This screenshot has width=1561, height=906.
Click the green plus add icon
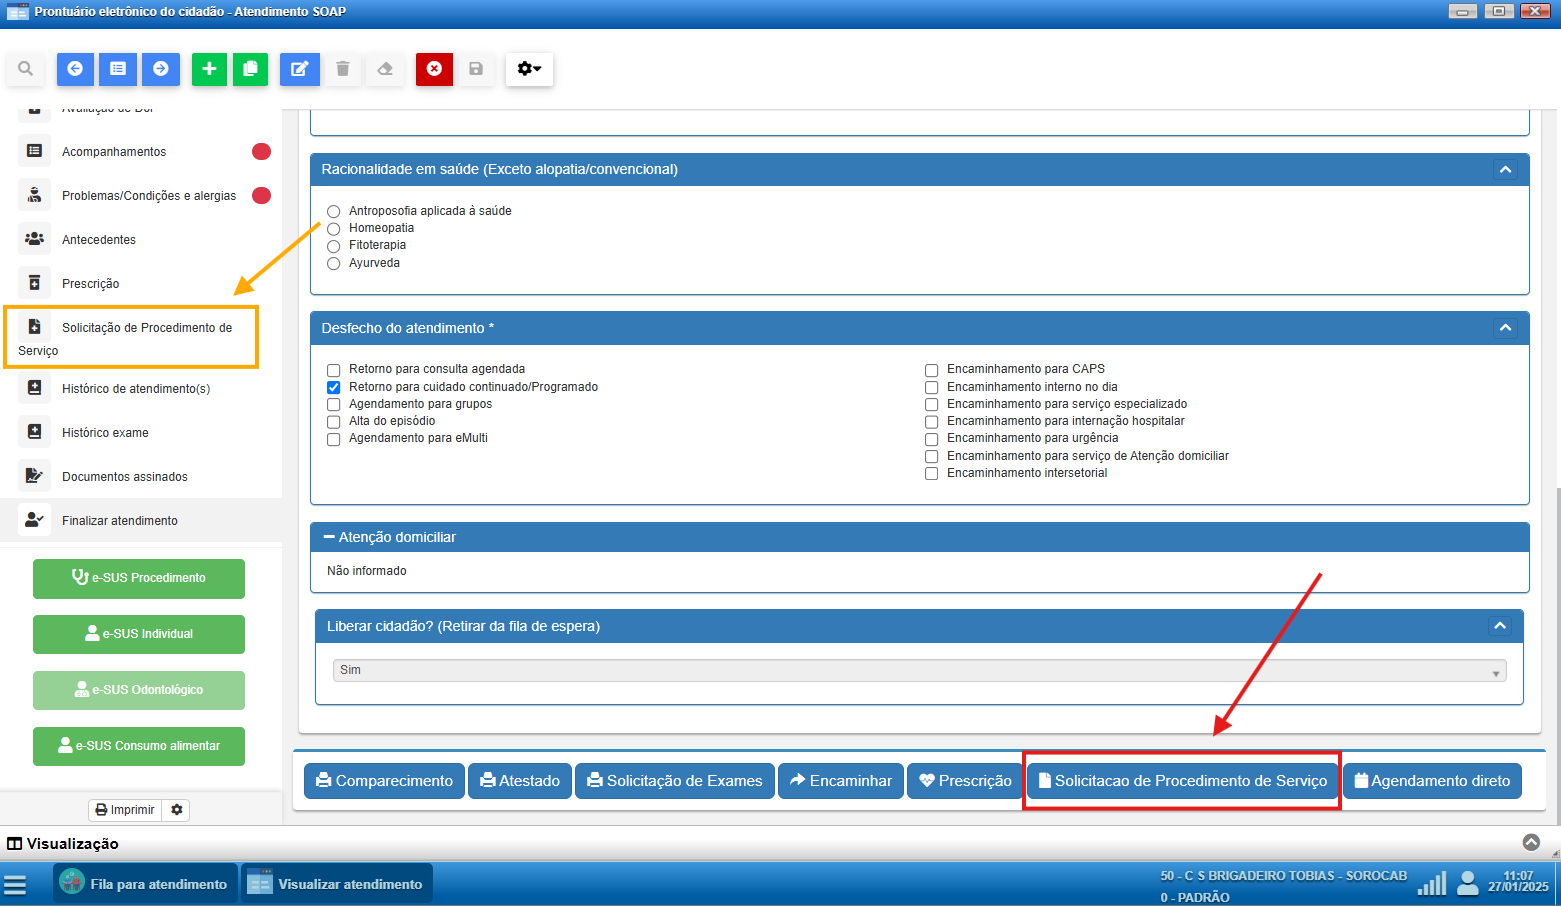209,69
